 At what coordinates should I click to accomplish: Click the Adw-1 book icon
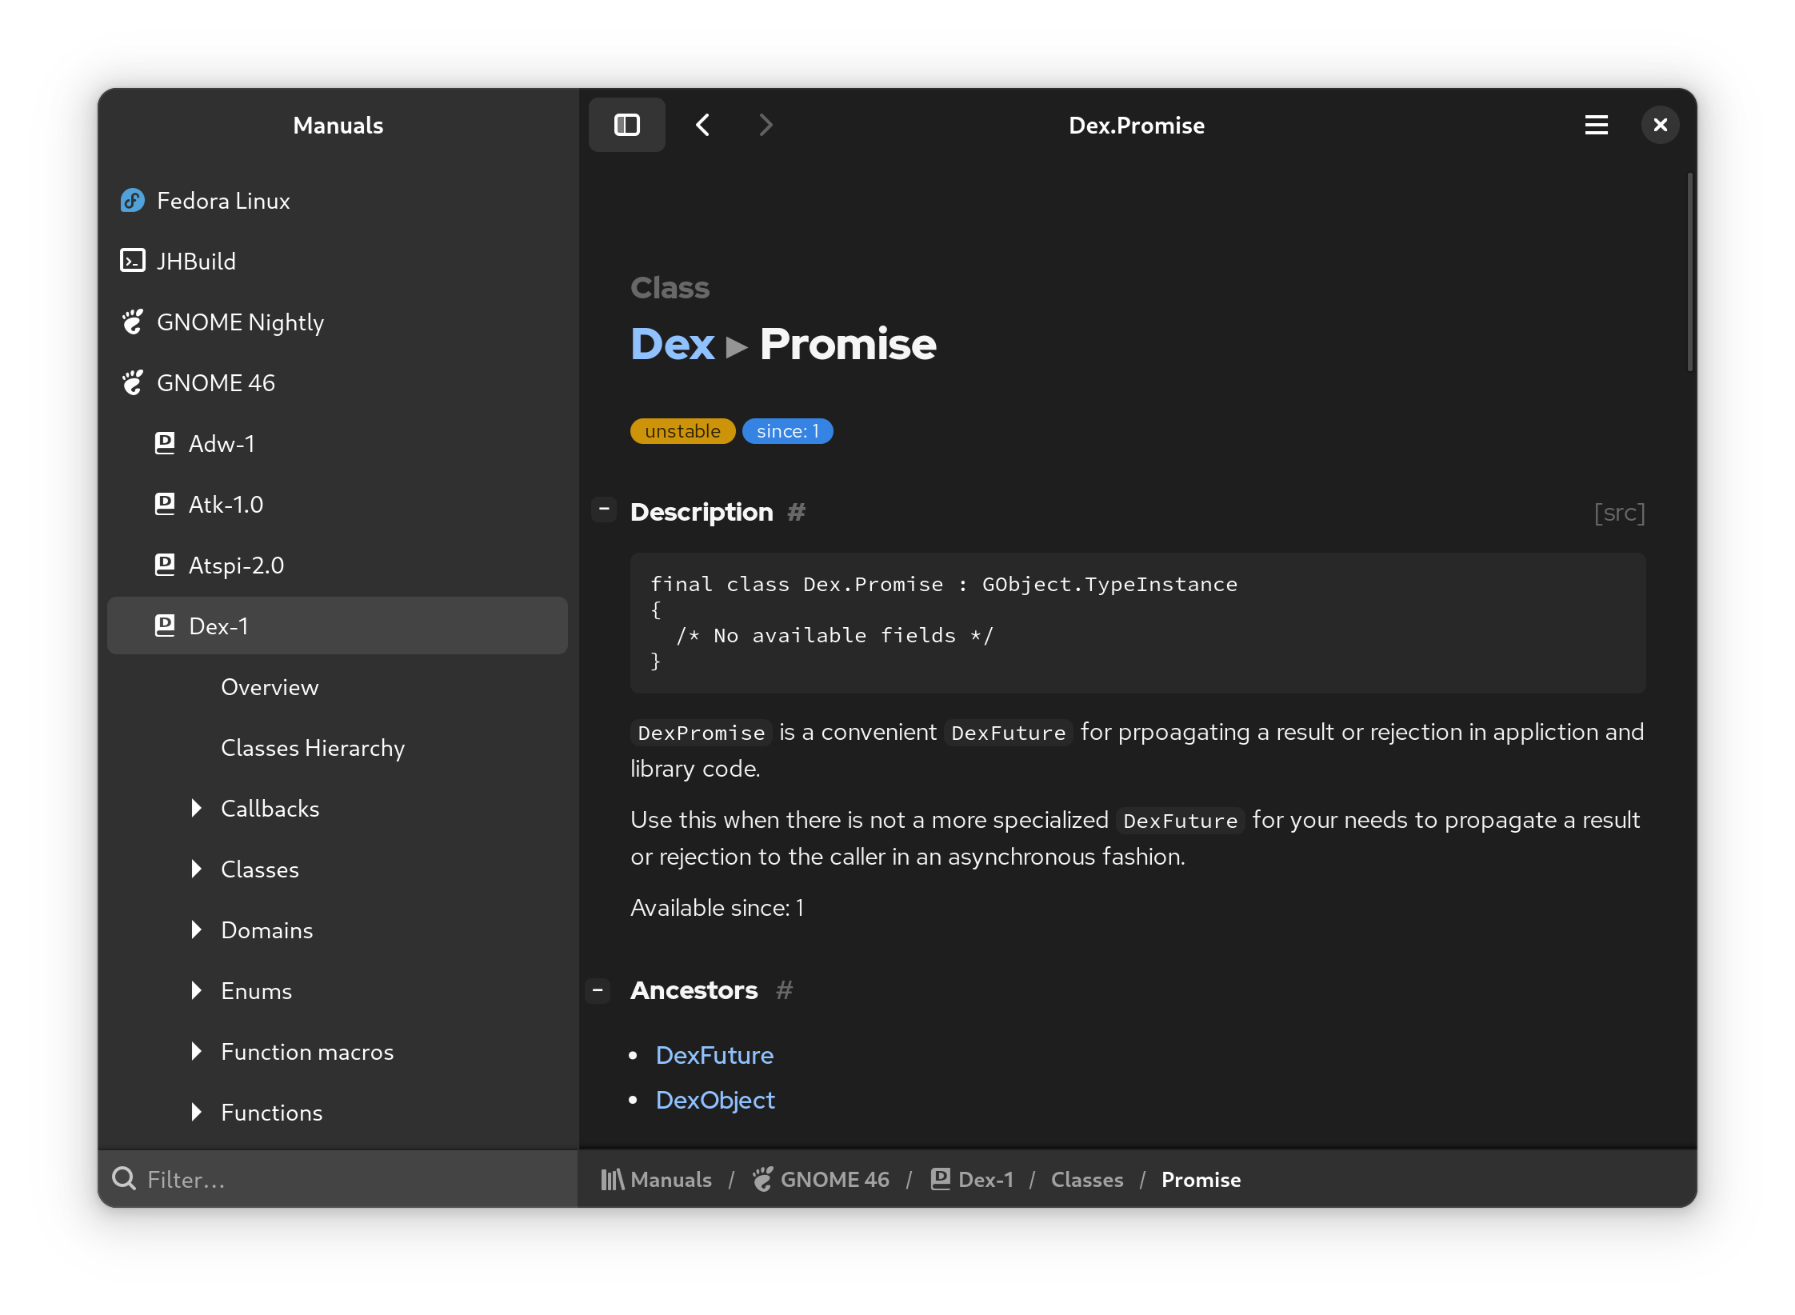tap(164, 443)
